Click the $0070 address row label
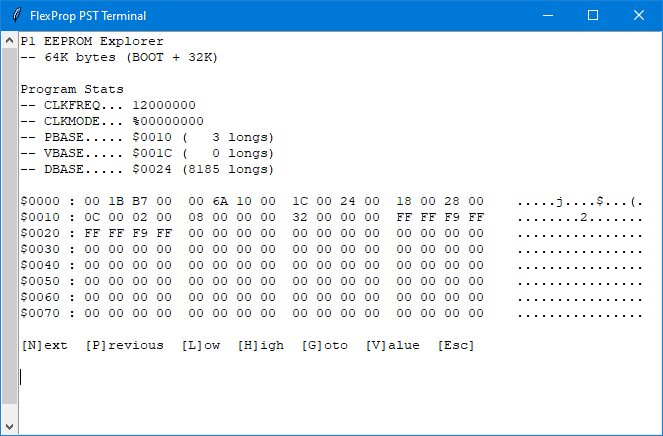 point(40,313)
